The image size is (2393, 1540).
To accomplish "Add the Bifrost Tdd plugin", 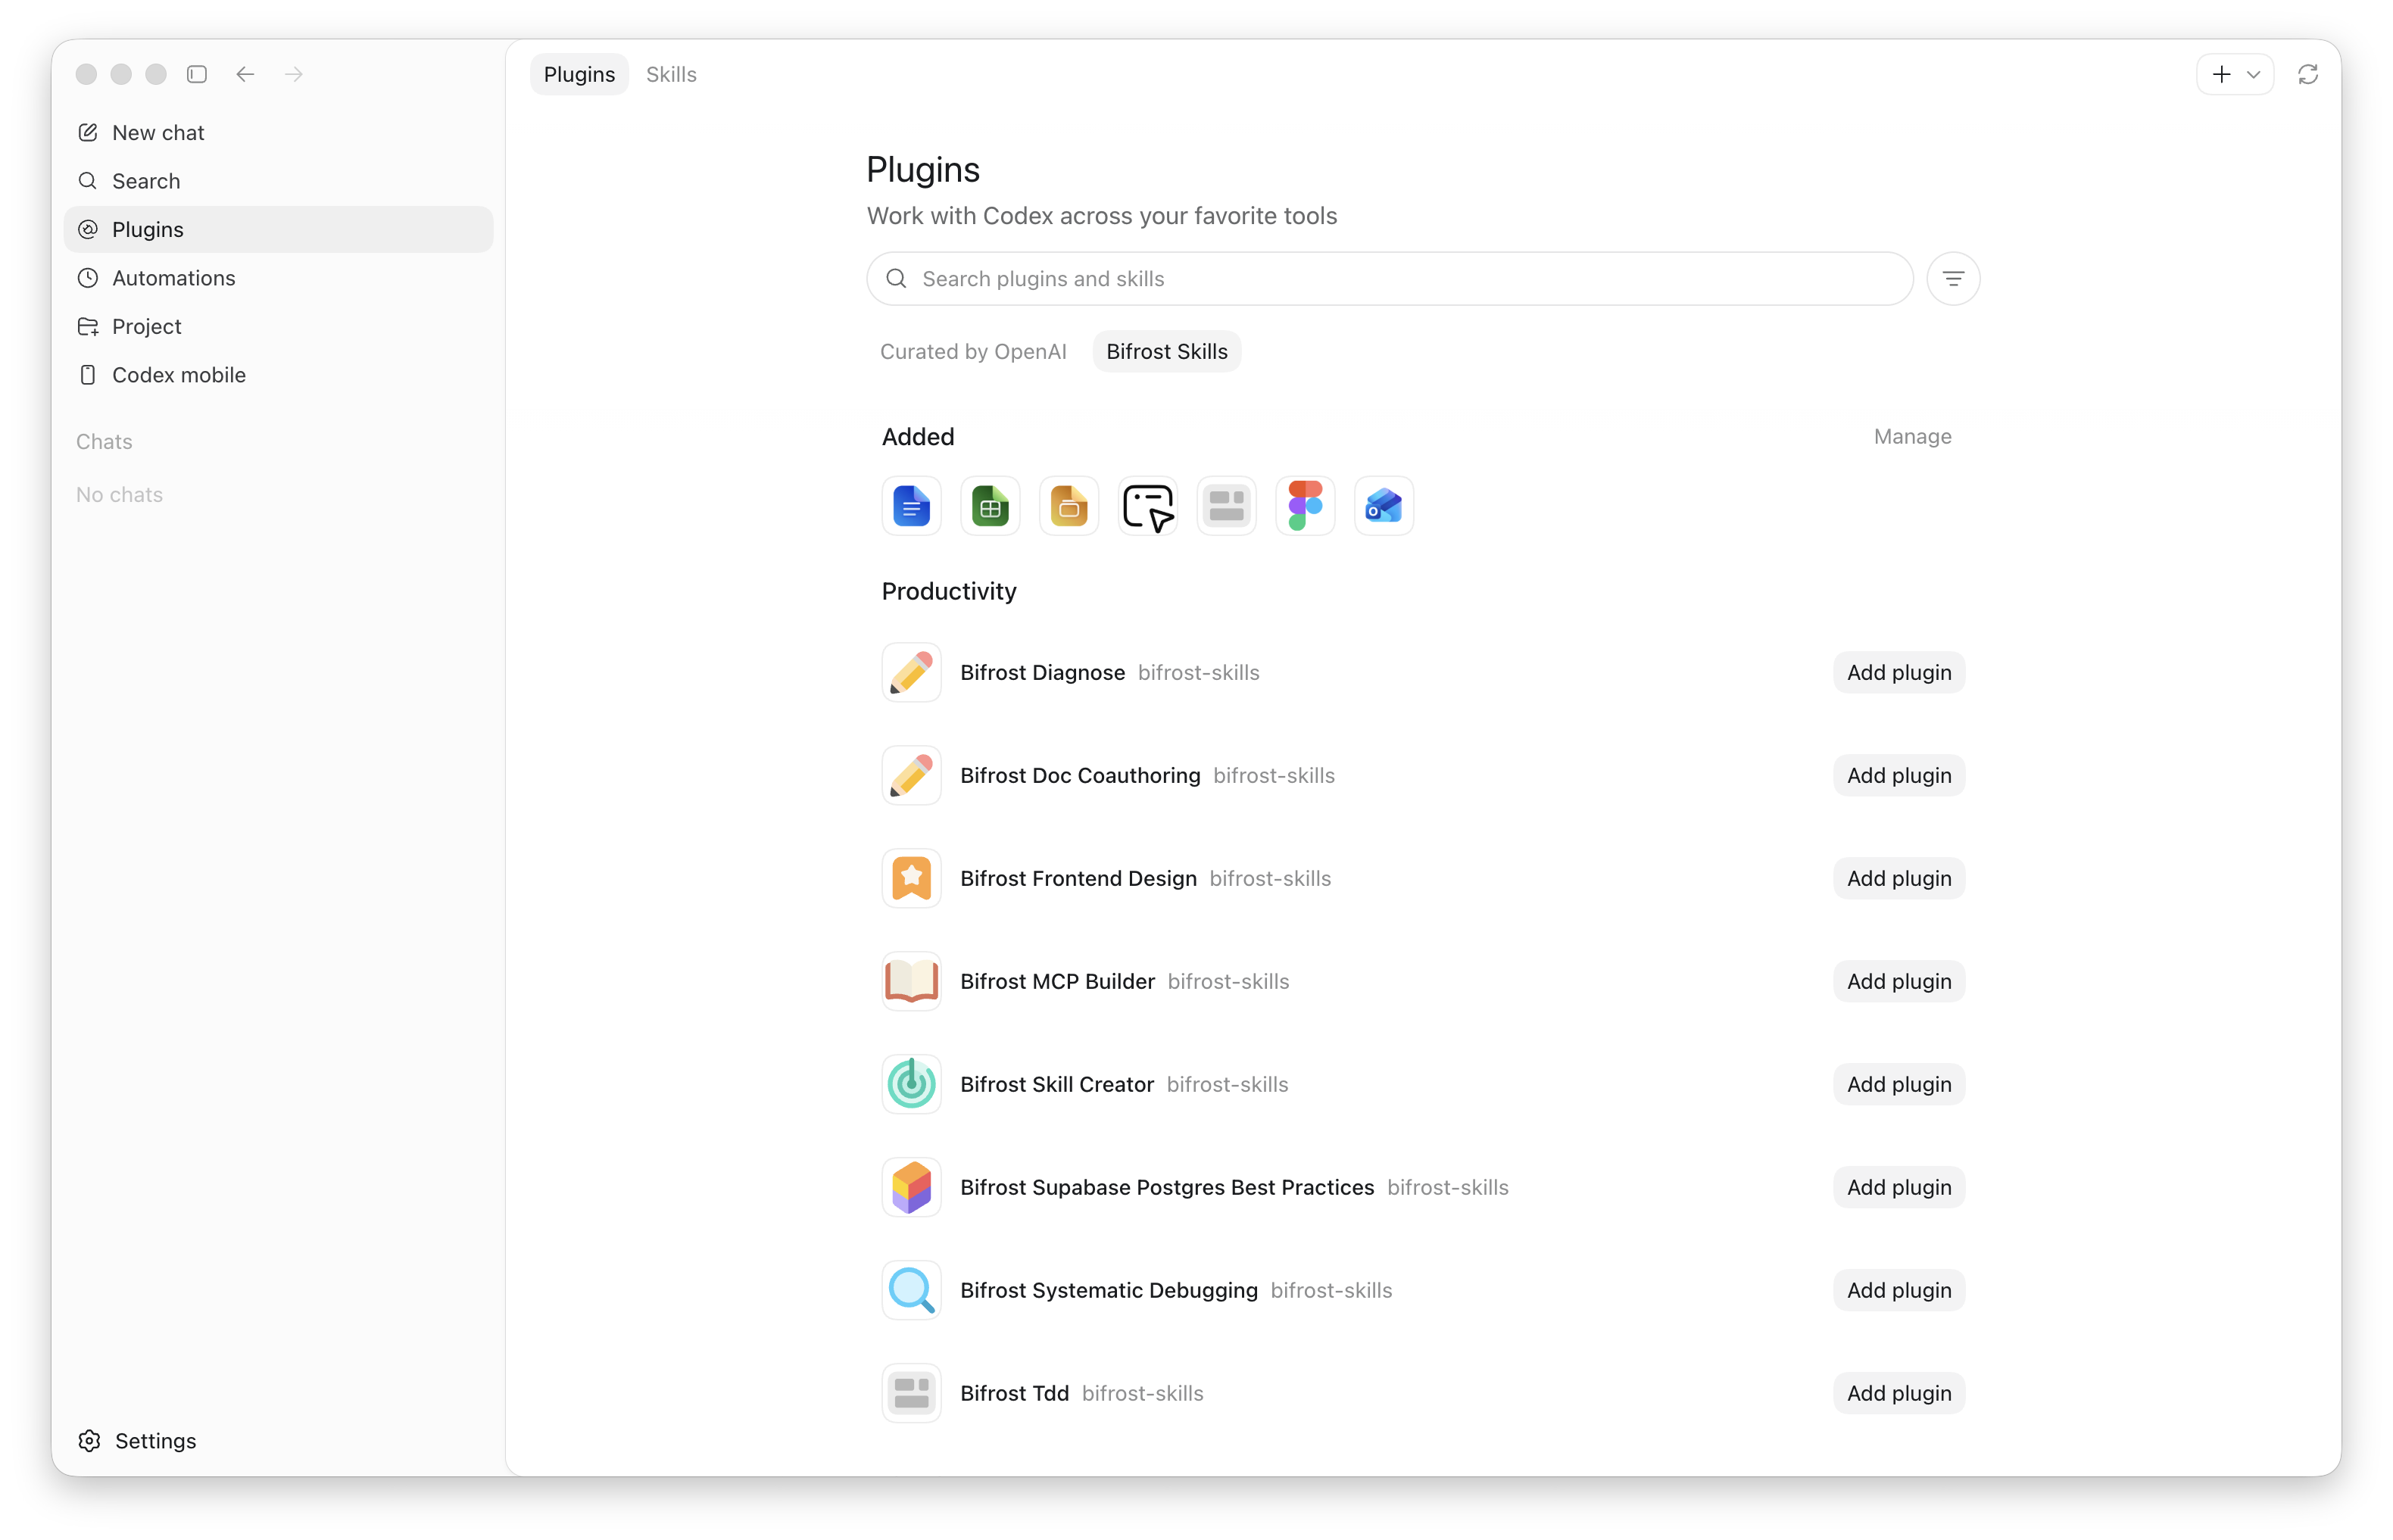I will tap(1898, 1393).
